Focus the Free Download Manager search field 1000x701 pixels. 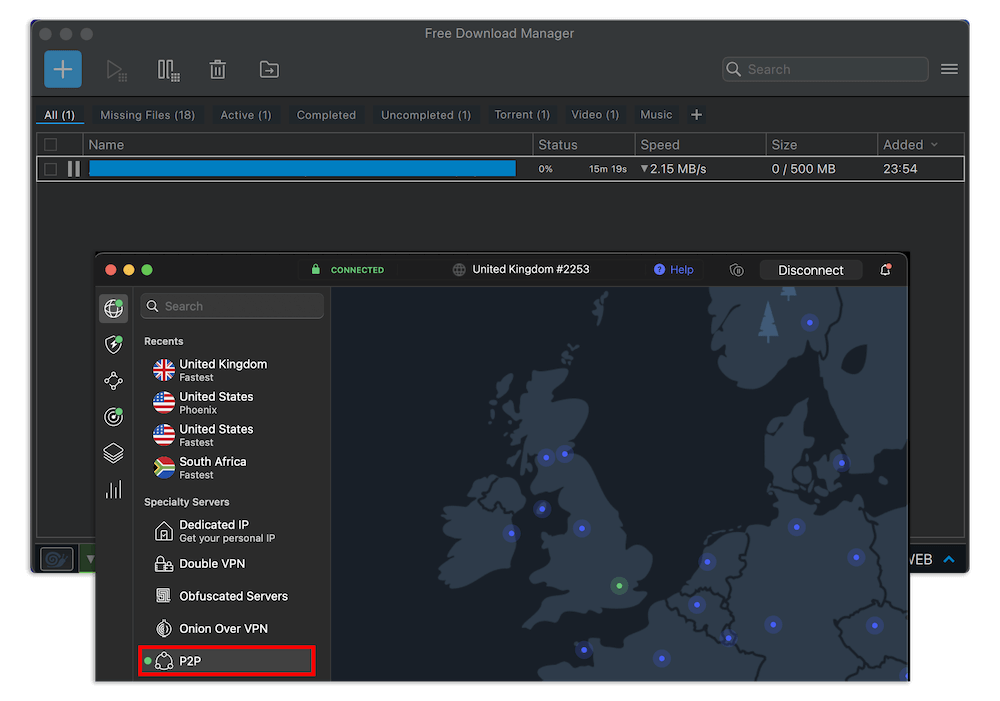(825, 69)
